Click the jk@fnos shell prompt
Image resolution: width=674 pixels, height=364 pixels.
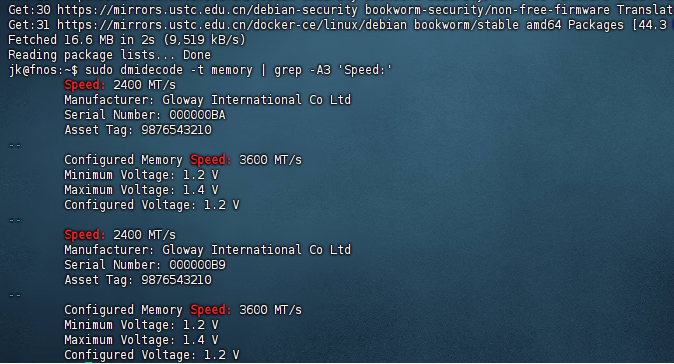43,70
